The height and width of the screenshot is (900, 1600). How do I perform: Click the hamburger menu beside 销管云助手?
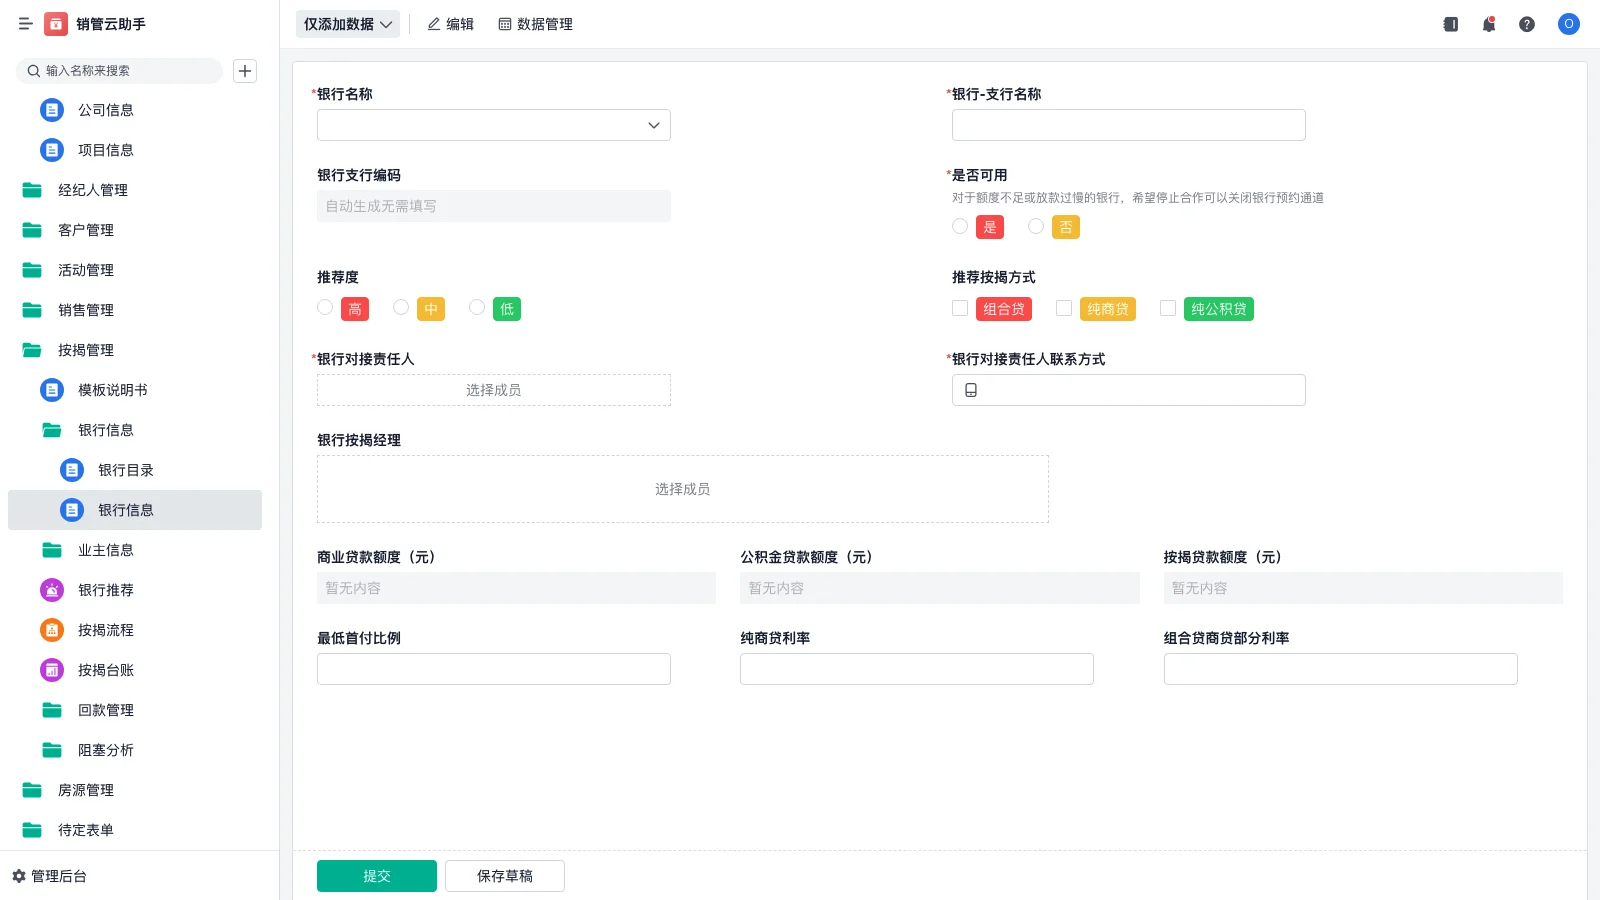point(25,24)
